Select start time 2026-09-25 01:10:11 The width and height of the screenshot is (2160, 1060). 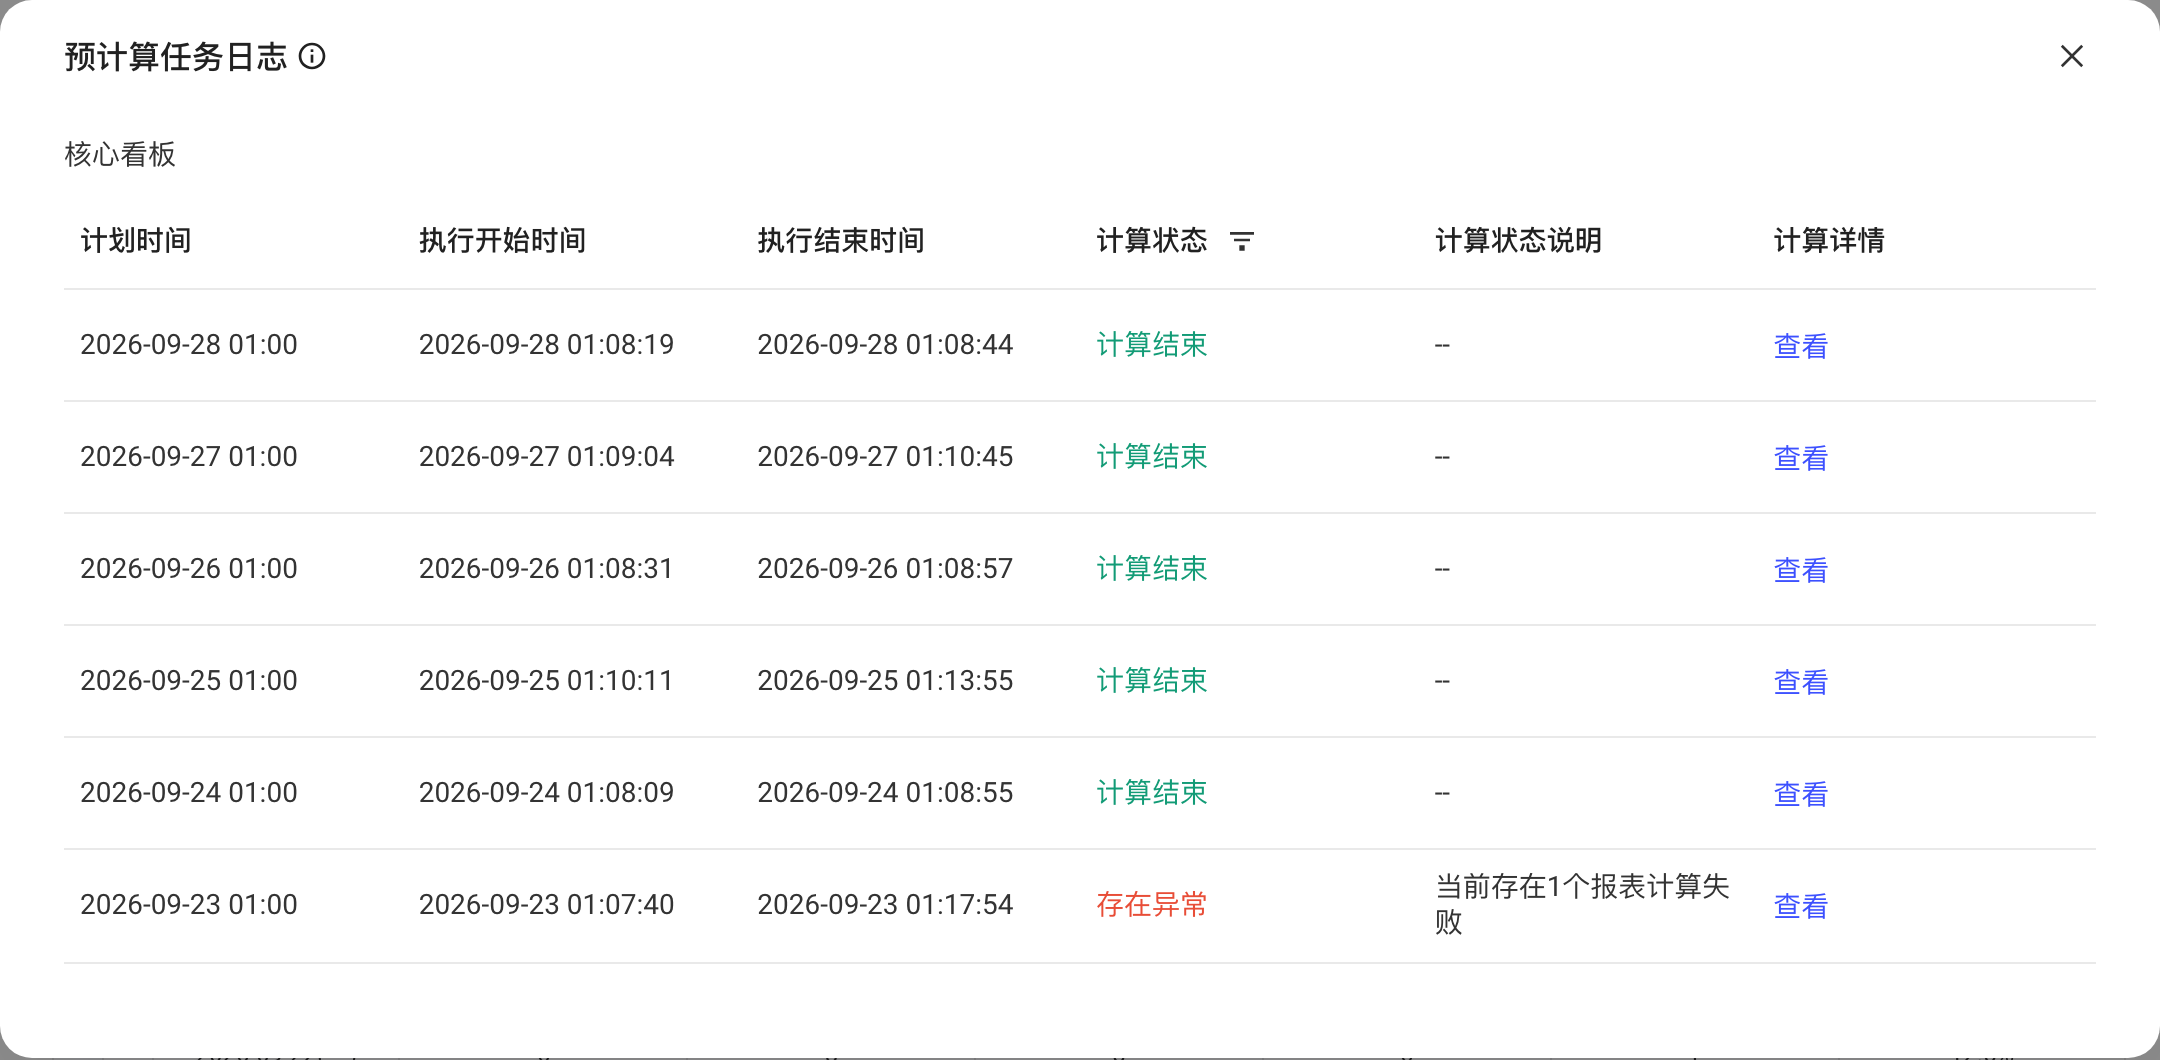point(546,680)
